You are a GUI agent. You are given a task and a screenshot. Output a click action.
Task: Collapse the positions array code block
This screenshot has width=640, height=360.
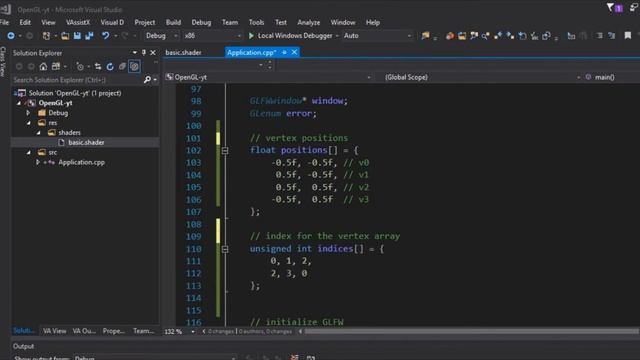coord(225,151)
